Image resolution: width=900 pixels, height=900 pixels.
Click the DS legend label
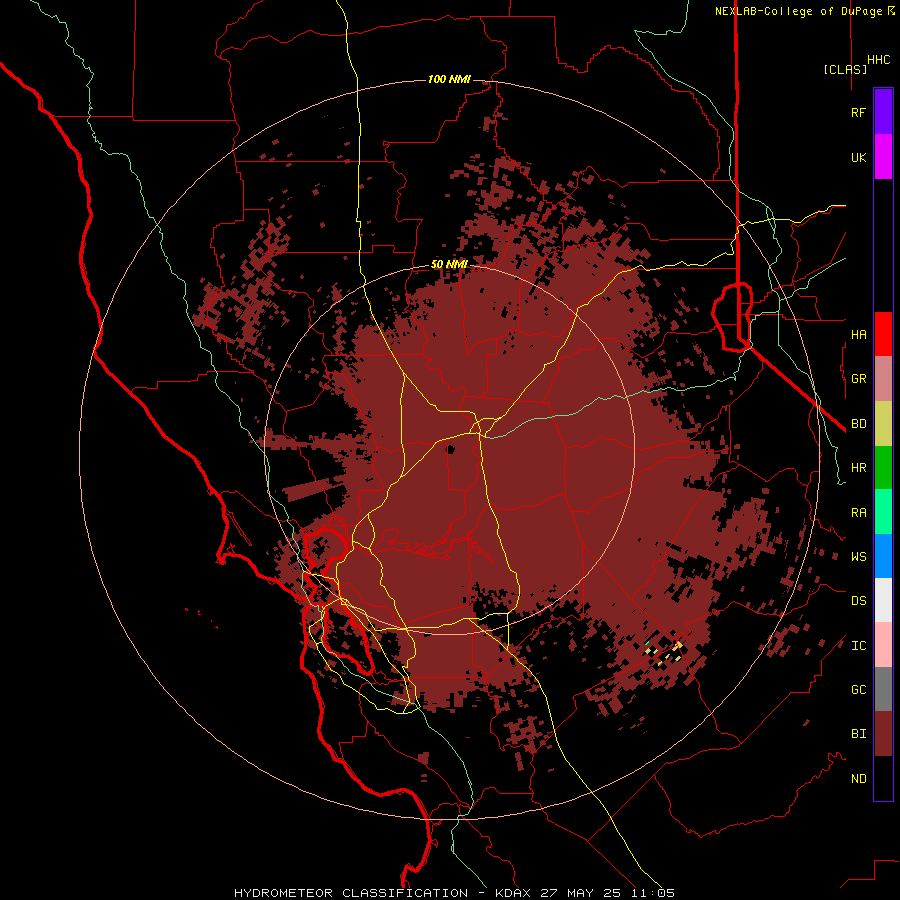coord(858,601)
